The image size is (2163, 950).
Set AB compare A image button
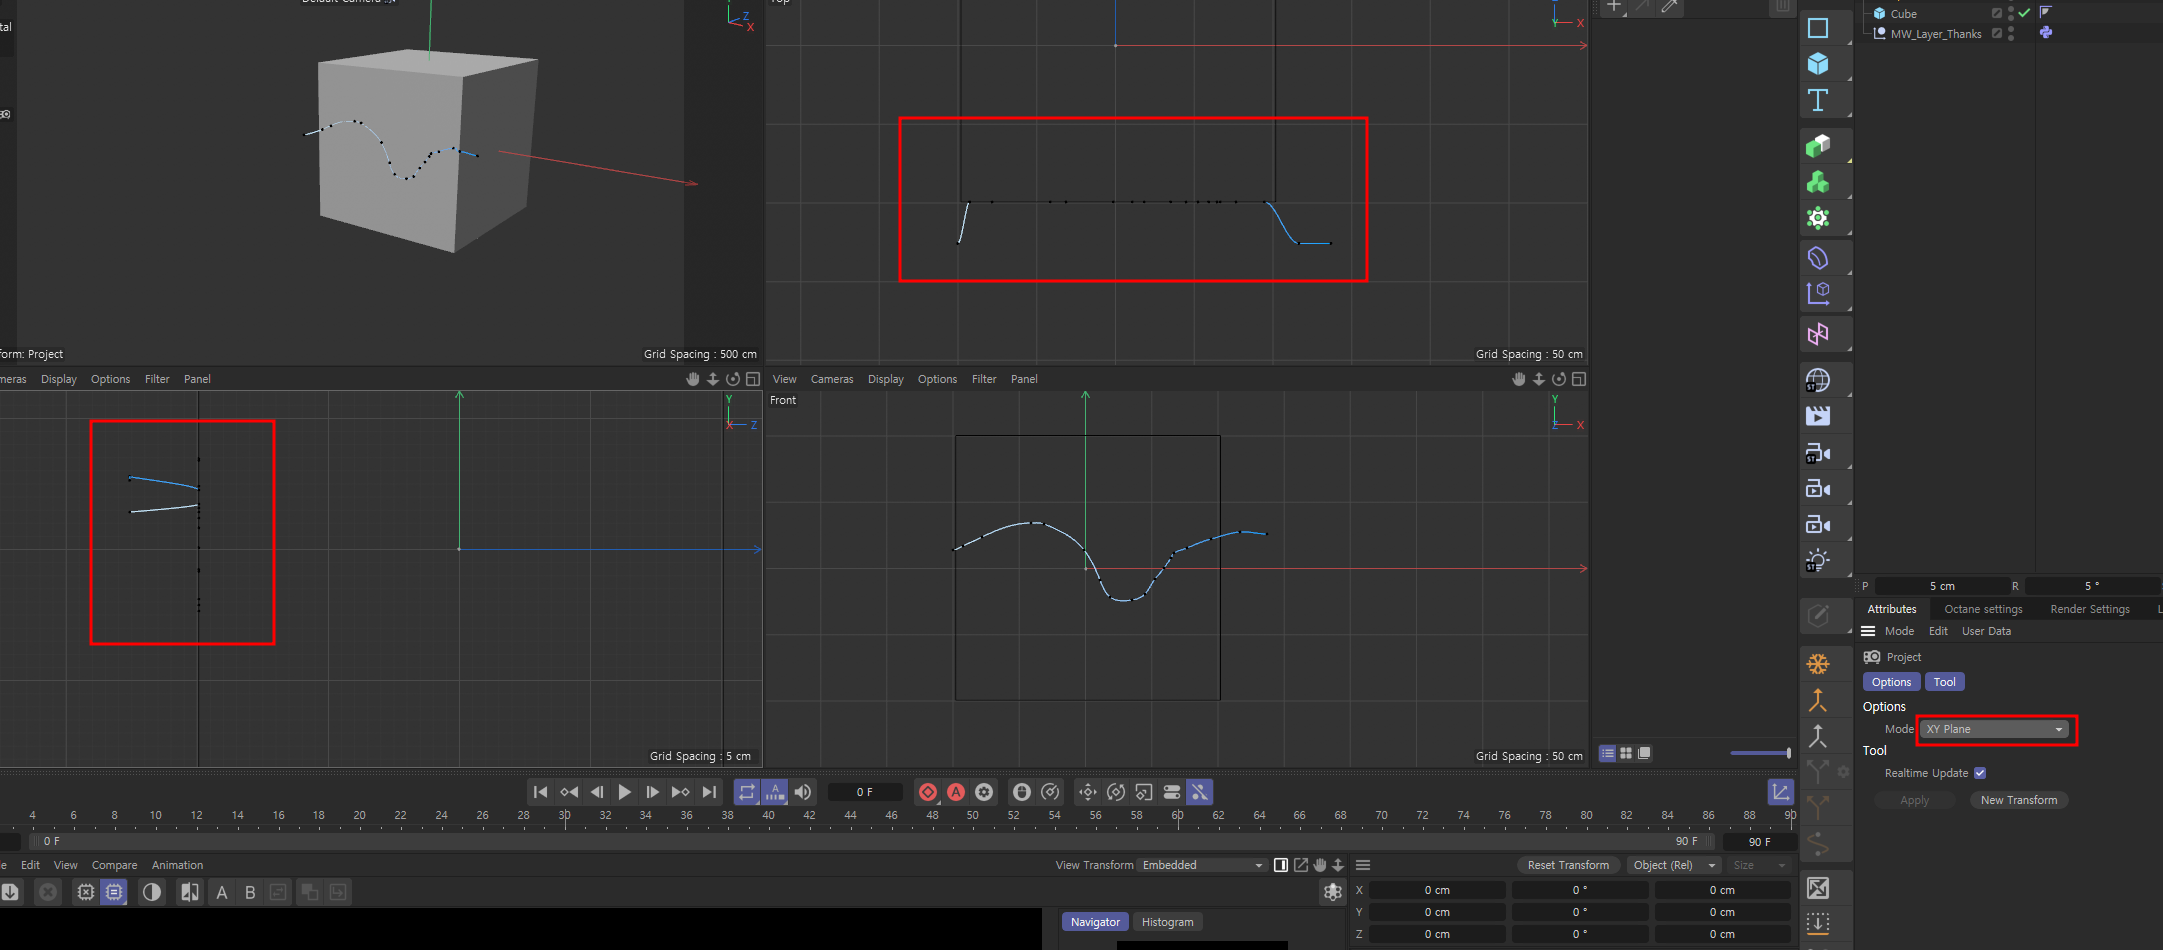tap(222, 892)
